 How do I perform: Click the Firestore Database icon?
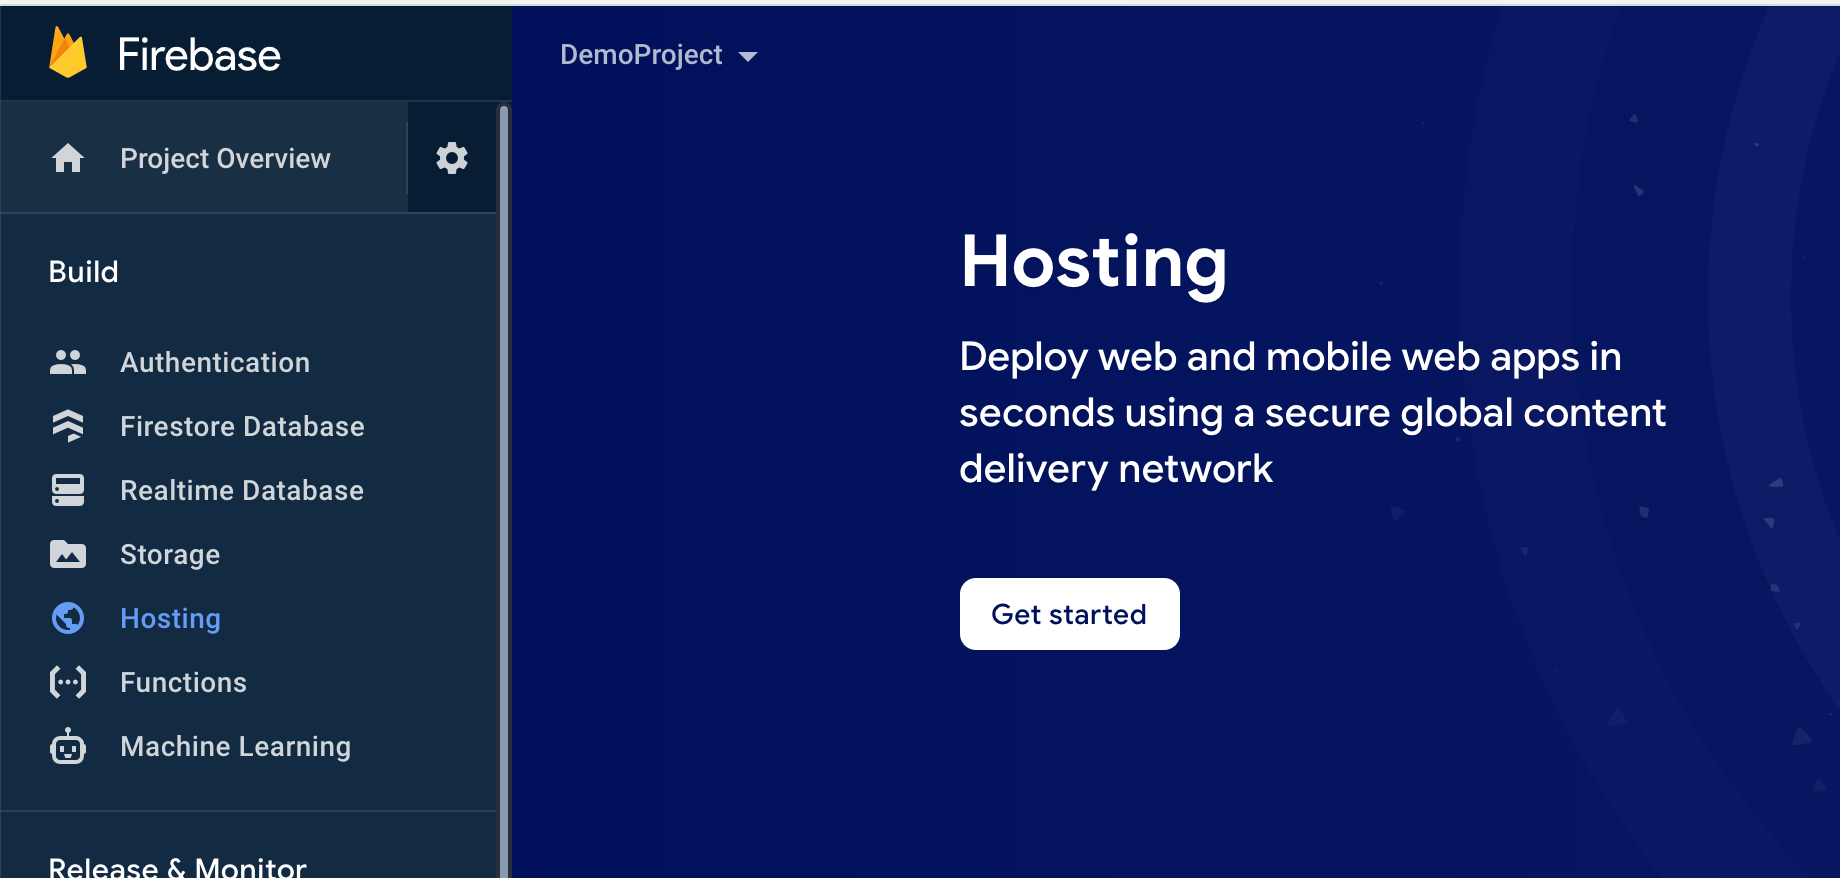(x=68, y=426)
